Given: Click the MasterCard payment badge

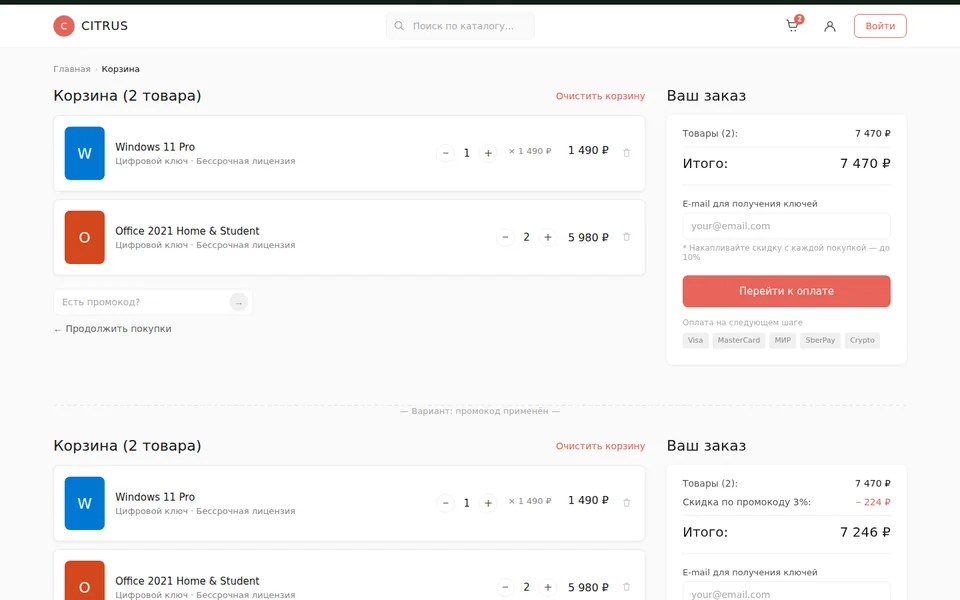Looking at the screenshot, I should (x=738, y=340).
